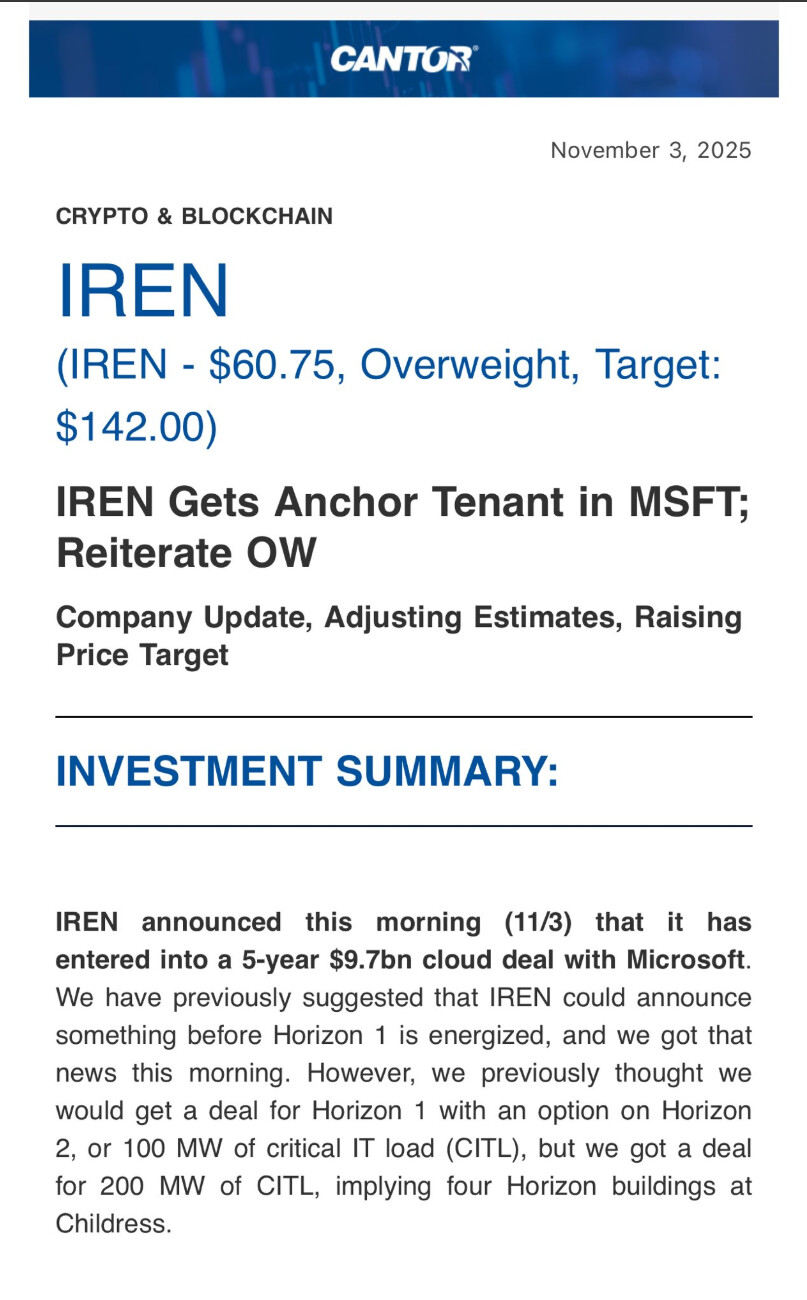The width and height of the screenshot is (807, 1300).
Task: Click the divider line above Investment Summary
Action: click(403, 717)
